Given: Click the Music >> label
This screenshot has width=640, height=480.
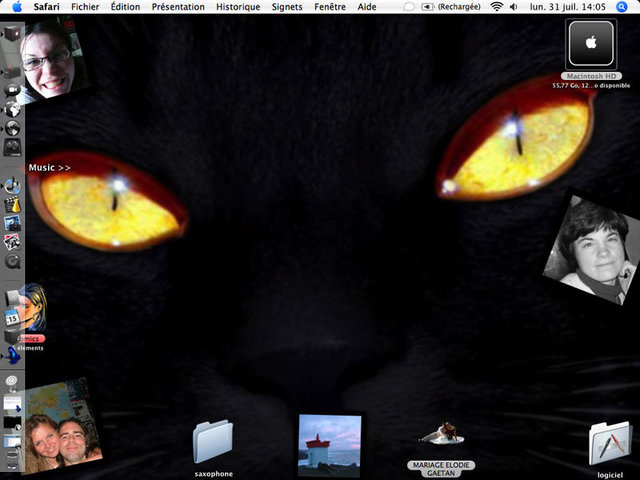Looking at the screenshot, I should [50, 168].
